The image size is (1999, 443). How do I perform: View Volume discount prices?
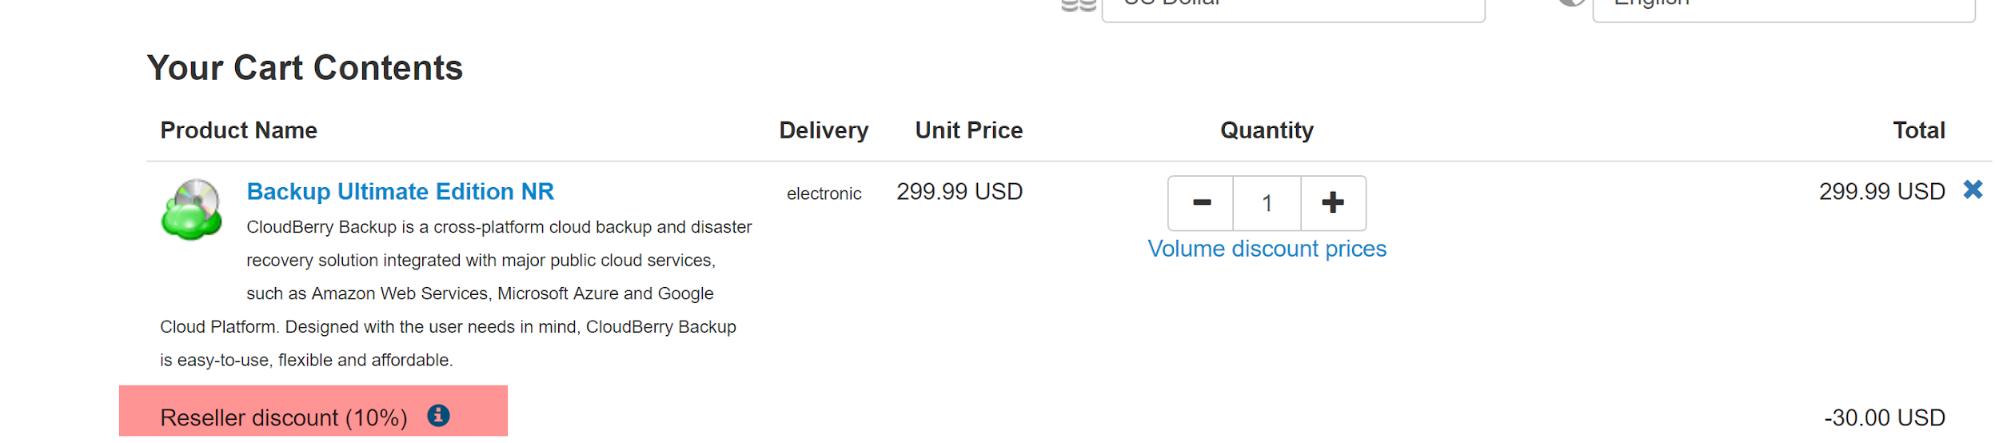(1267, 249)
